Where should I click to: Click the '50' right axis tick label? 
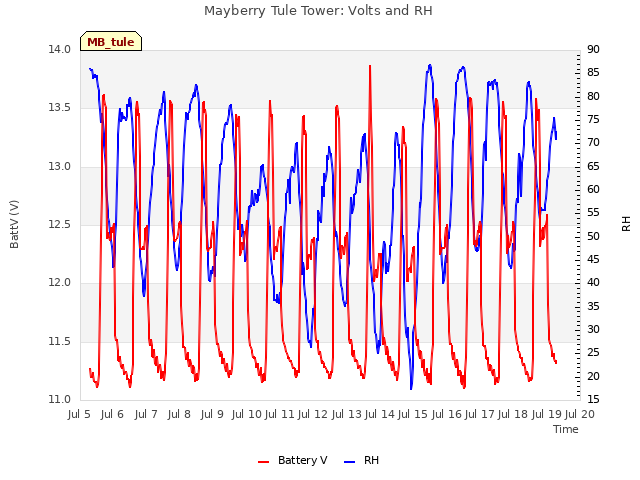click(593, 236)
